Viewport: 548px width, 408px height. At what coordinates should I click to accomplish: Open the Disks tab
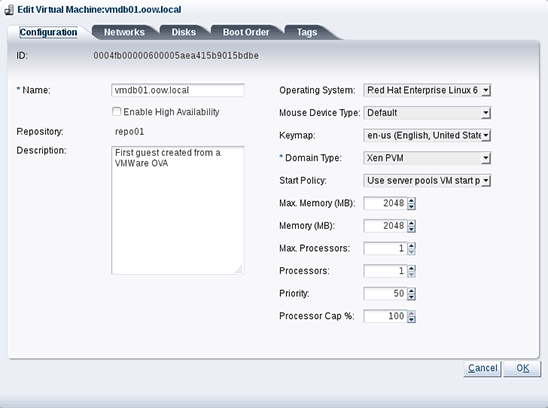point(183,32)
